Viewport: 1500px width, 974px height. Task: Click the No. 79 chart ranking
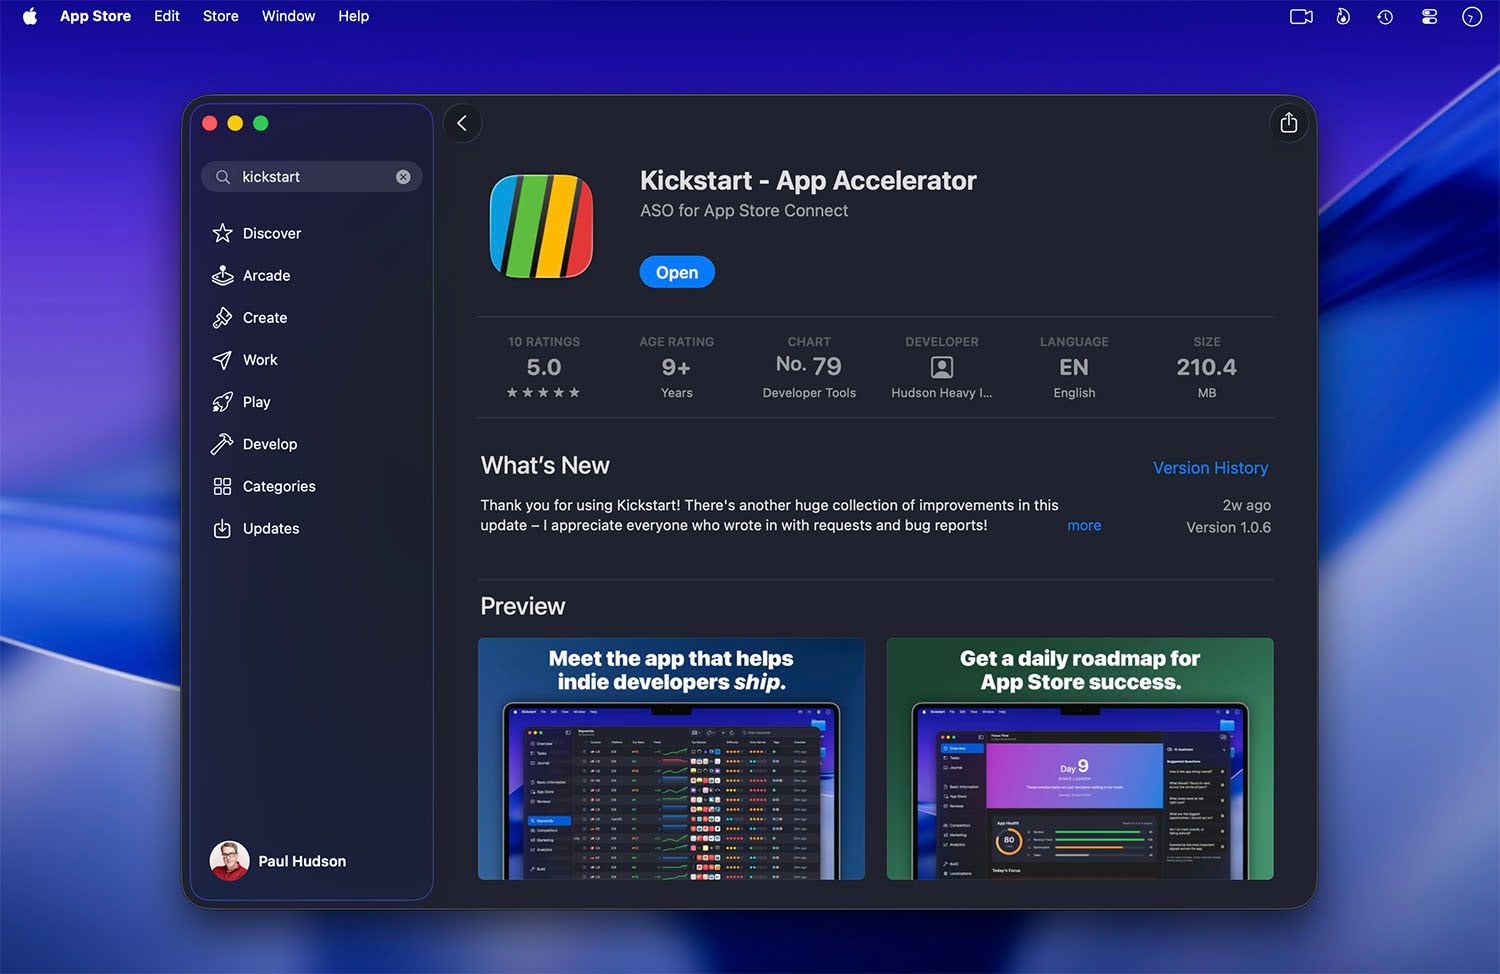(x=809, y=366)
